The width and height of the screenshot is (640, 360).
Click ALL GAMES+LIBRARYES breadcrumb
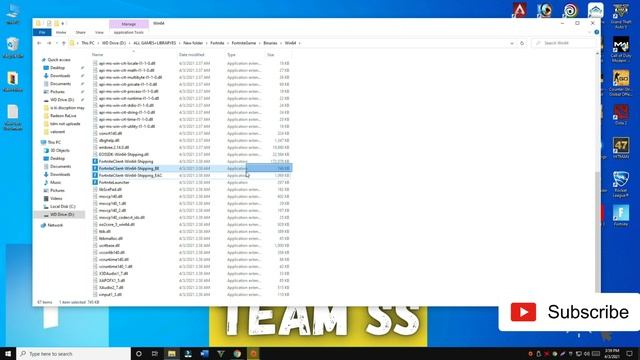pos(155,43)
